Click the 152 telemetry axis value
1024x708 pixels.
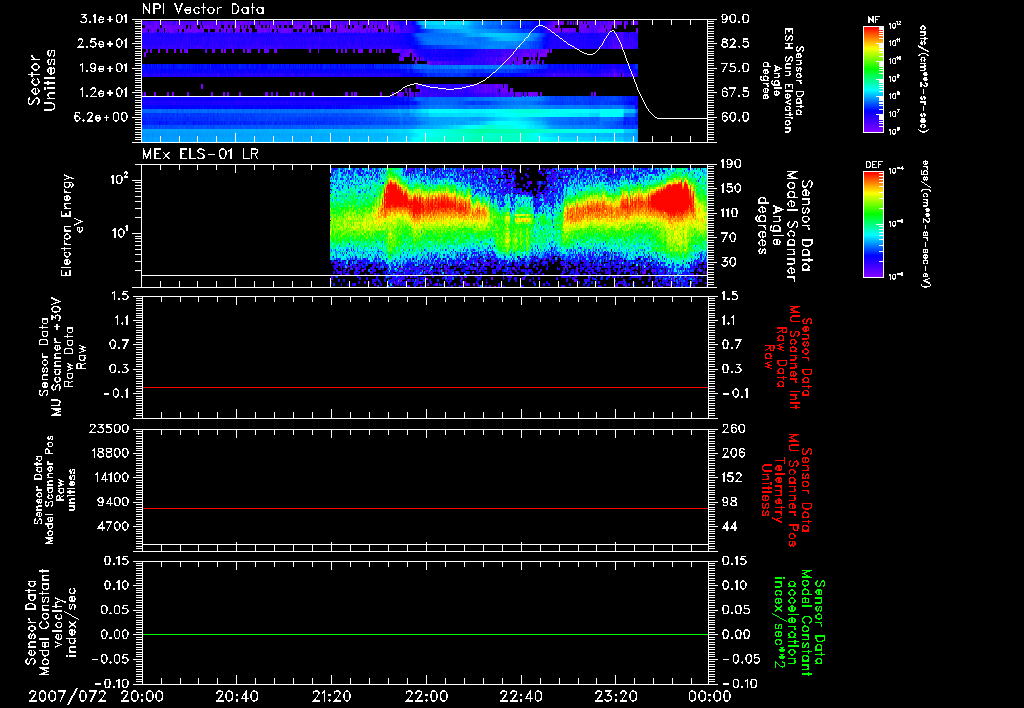(731, 477)
